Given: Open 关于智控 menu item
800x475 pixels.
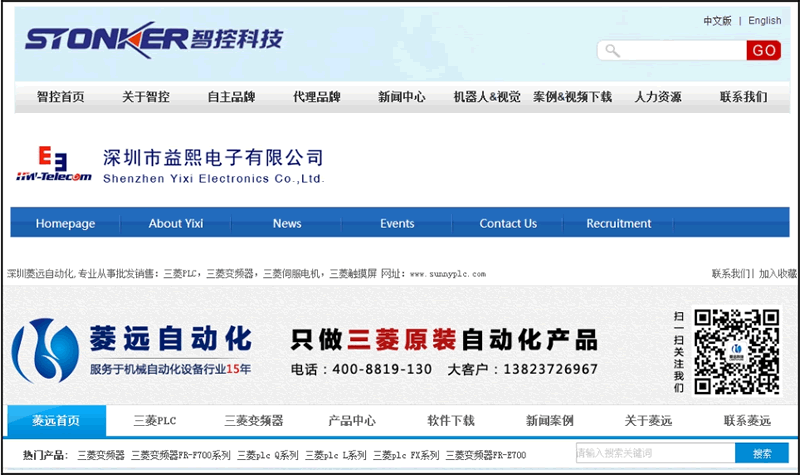Looking at the screenshot, I should (146, 97).
